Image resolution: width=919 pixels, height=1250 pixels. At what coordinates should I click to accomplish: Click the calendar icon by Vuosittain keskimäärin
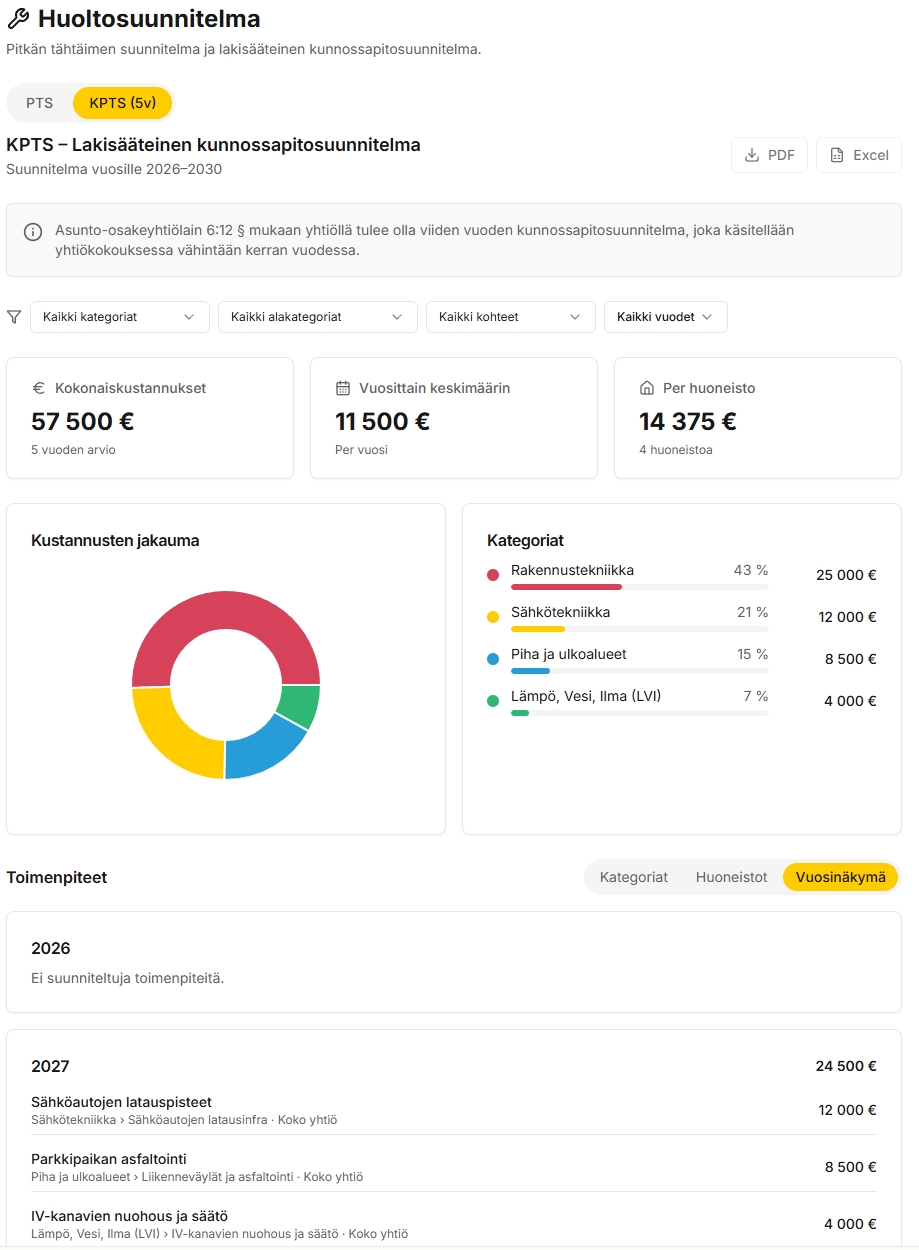click(343, 388)
